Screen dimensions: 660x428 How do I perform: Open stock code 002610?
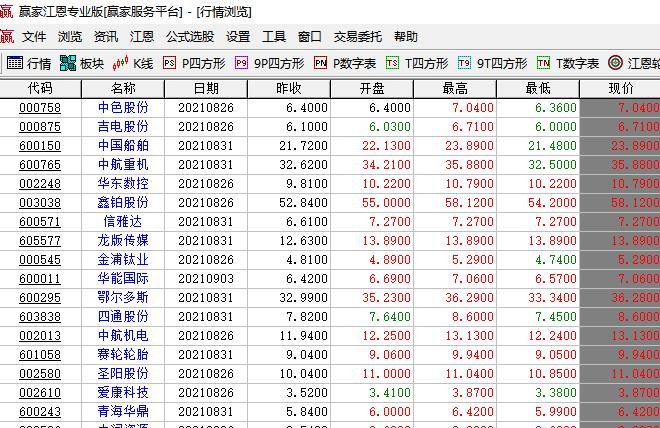click(40, 393)
